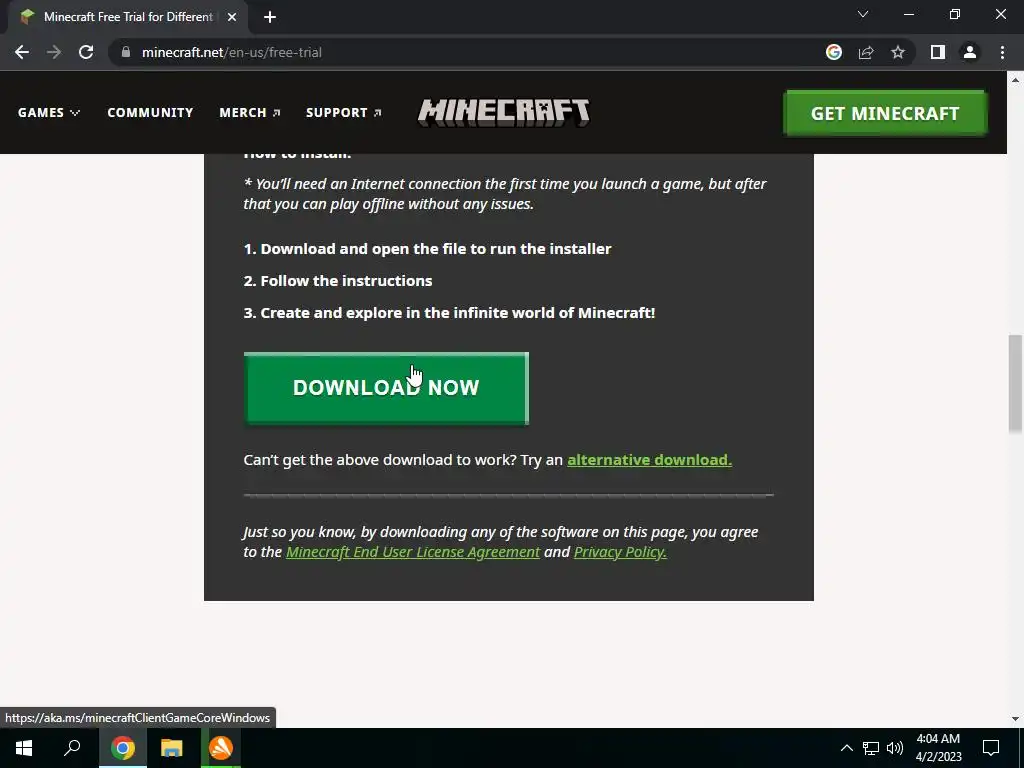
Task: Close the Minecraft Free Trial tab
Action: (x=232, y=17)
